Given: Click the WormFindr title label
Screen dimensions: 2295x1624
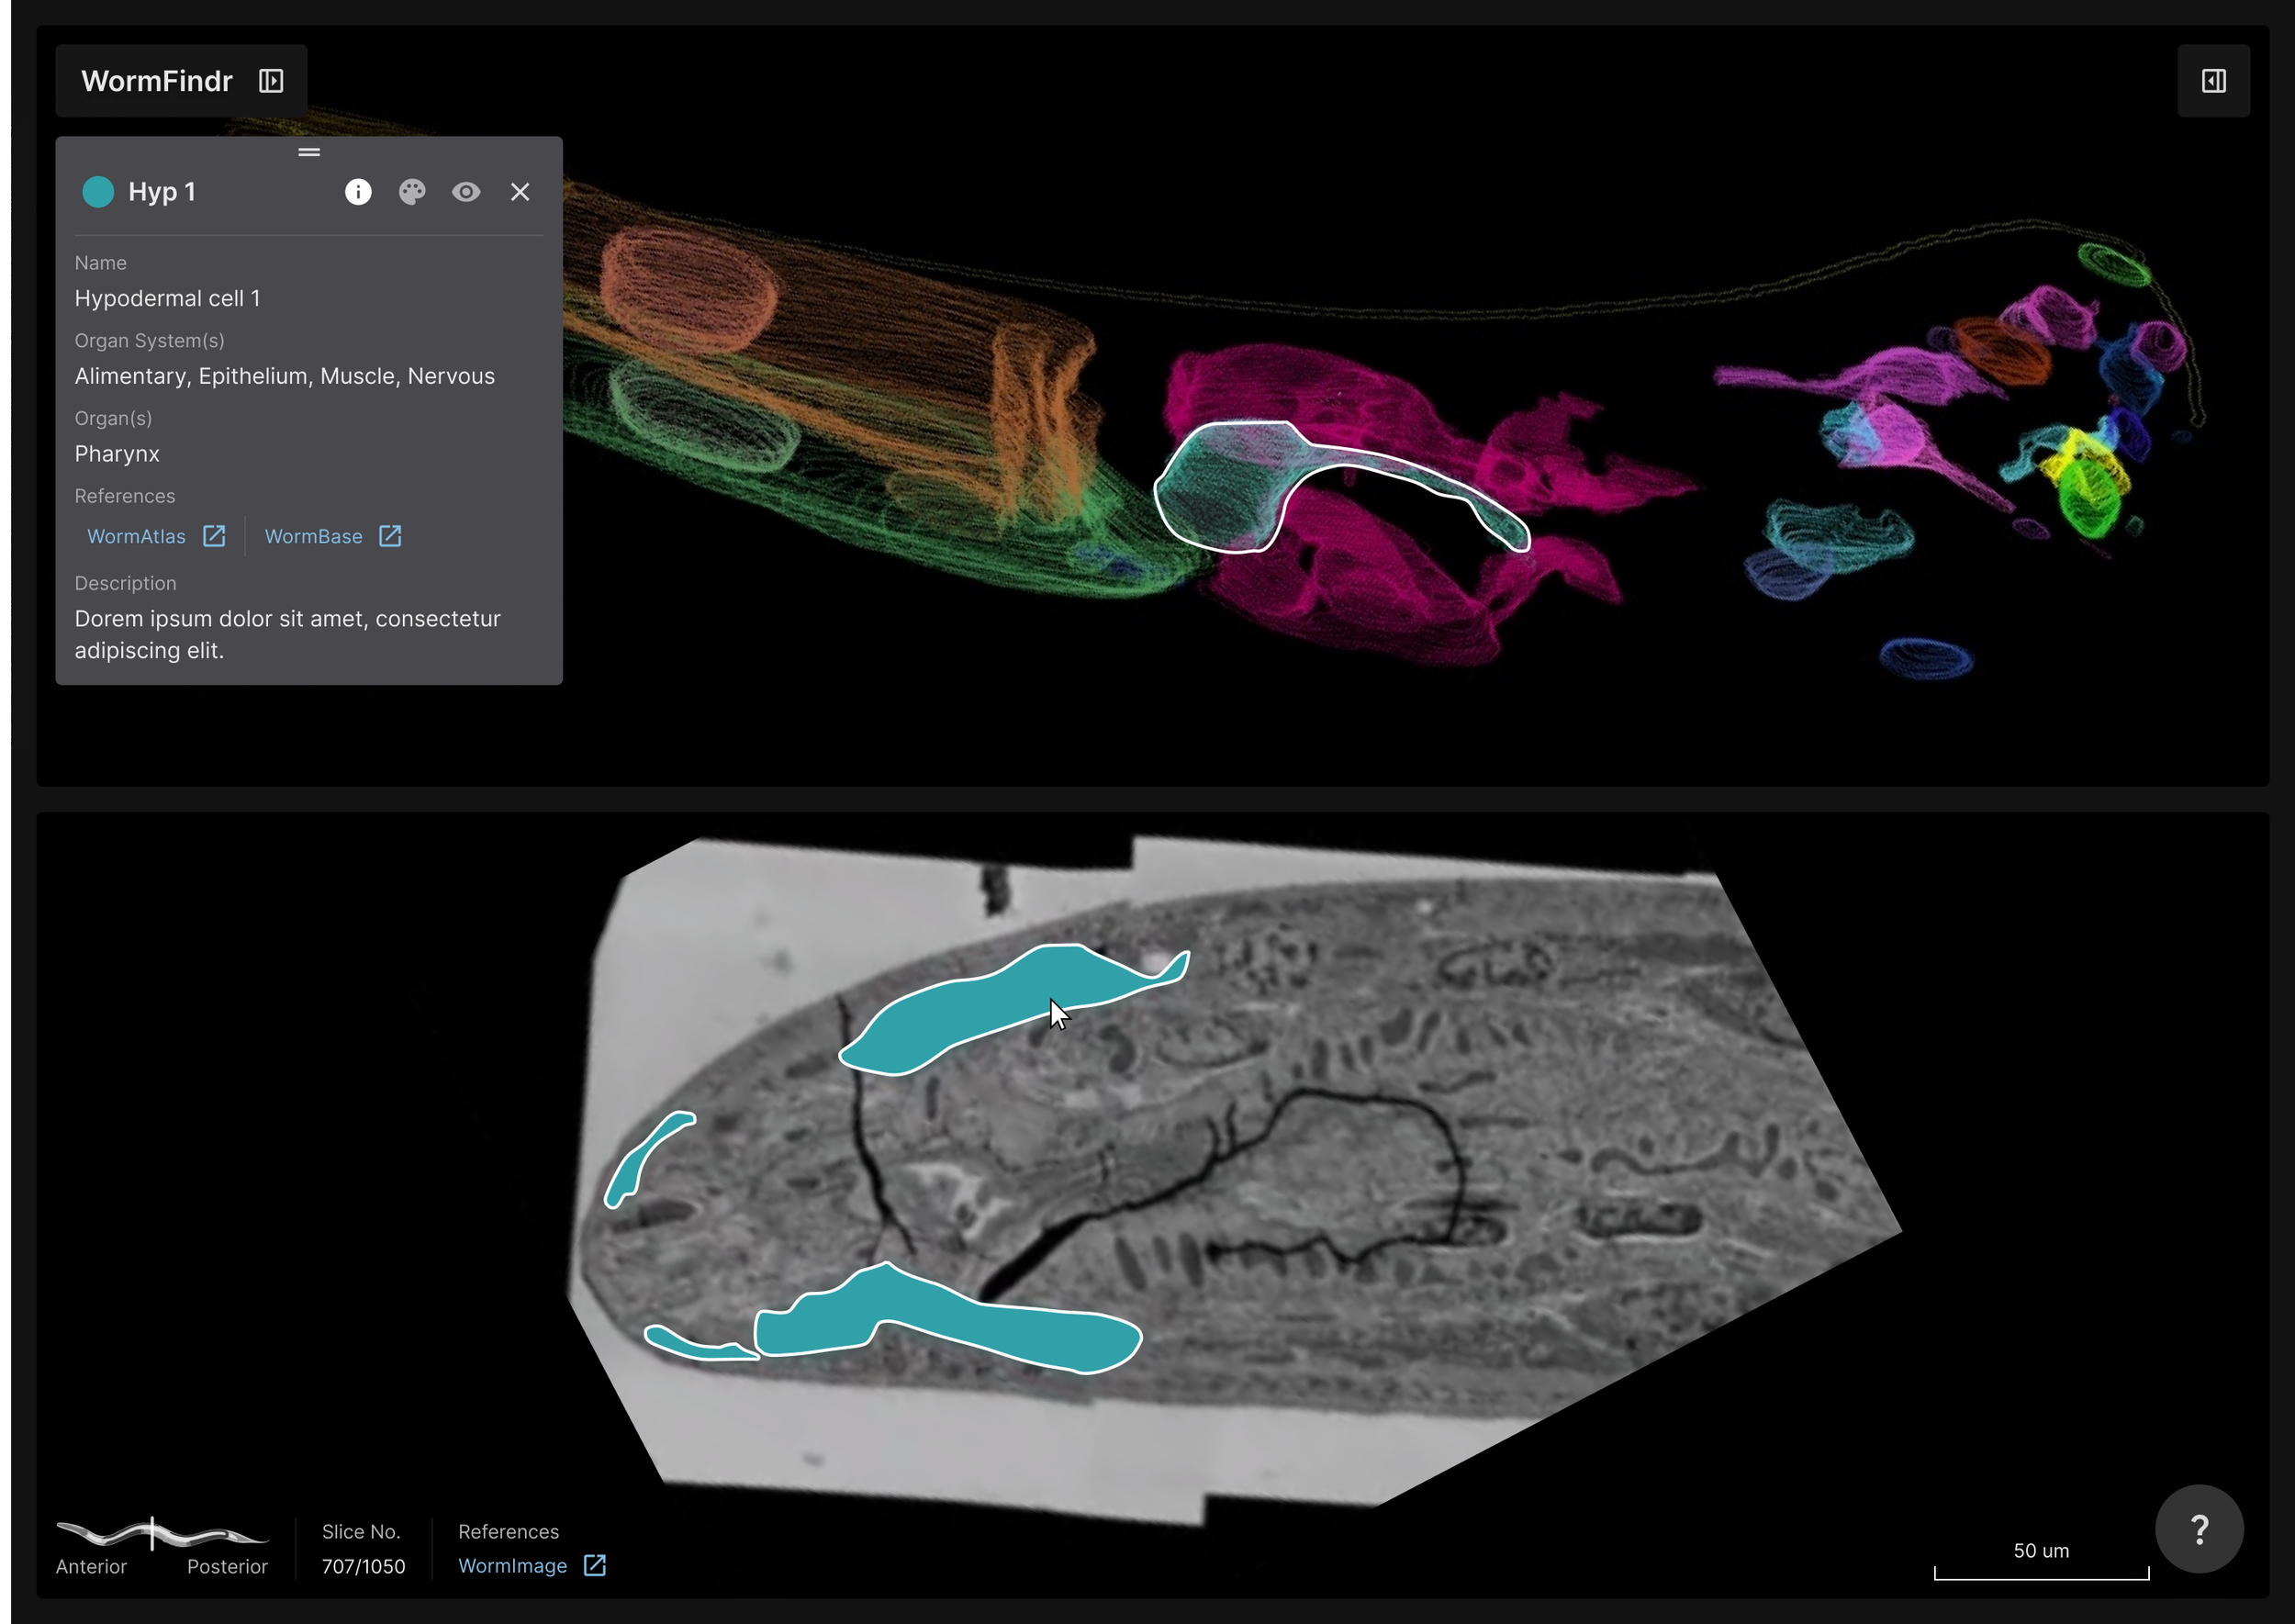Looking at the screenshot, I should pyautogui.click(x=157, y=81).
